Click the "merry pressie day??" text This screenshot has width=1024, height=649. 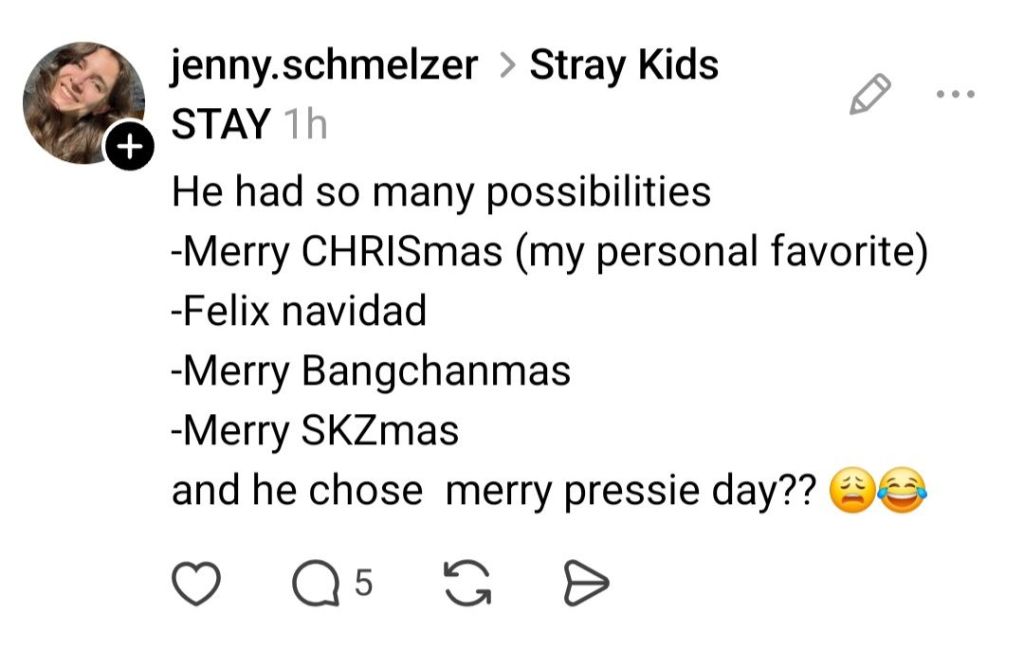[632, 491]
